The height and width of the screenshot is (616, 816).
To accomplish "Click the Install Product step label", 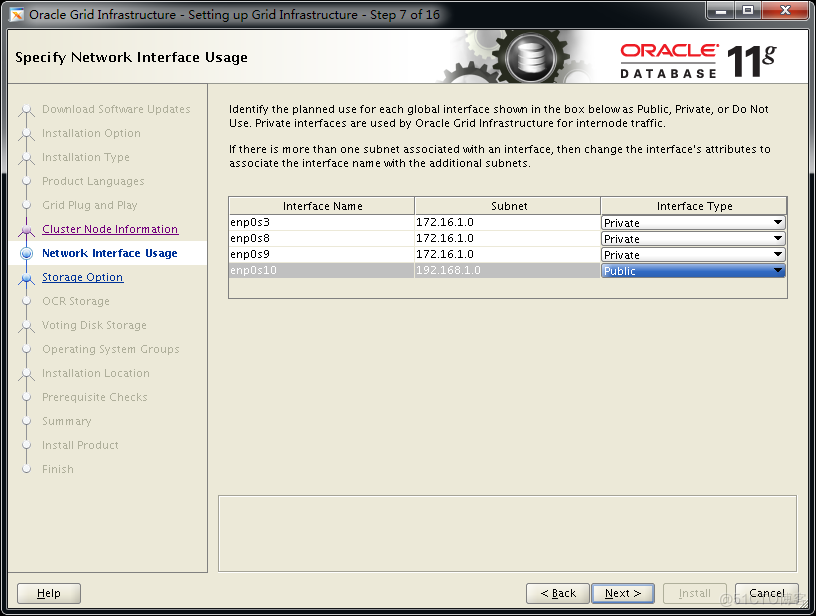I will coord(80,445).
